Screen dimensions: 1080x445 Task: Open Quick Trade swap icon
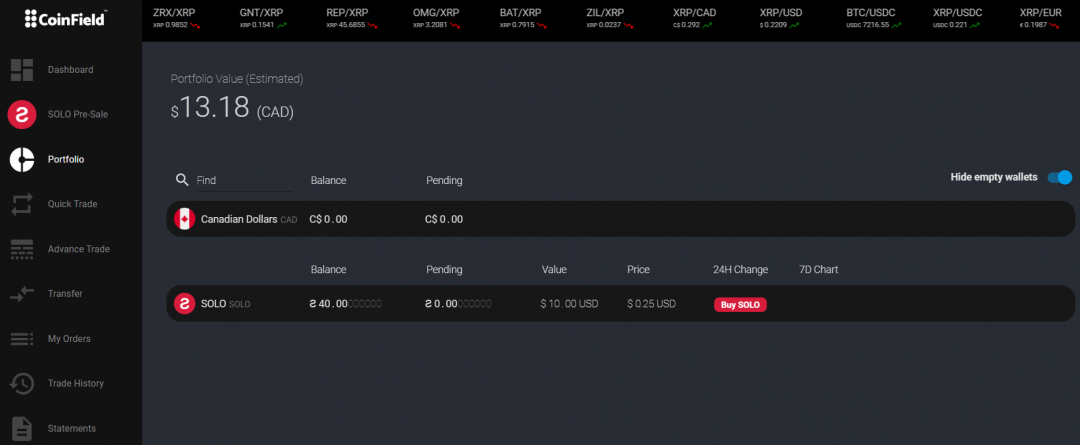pos(22,204)
